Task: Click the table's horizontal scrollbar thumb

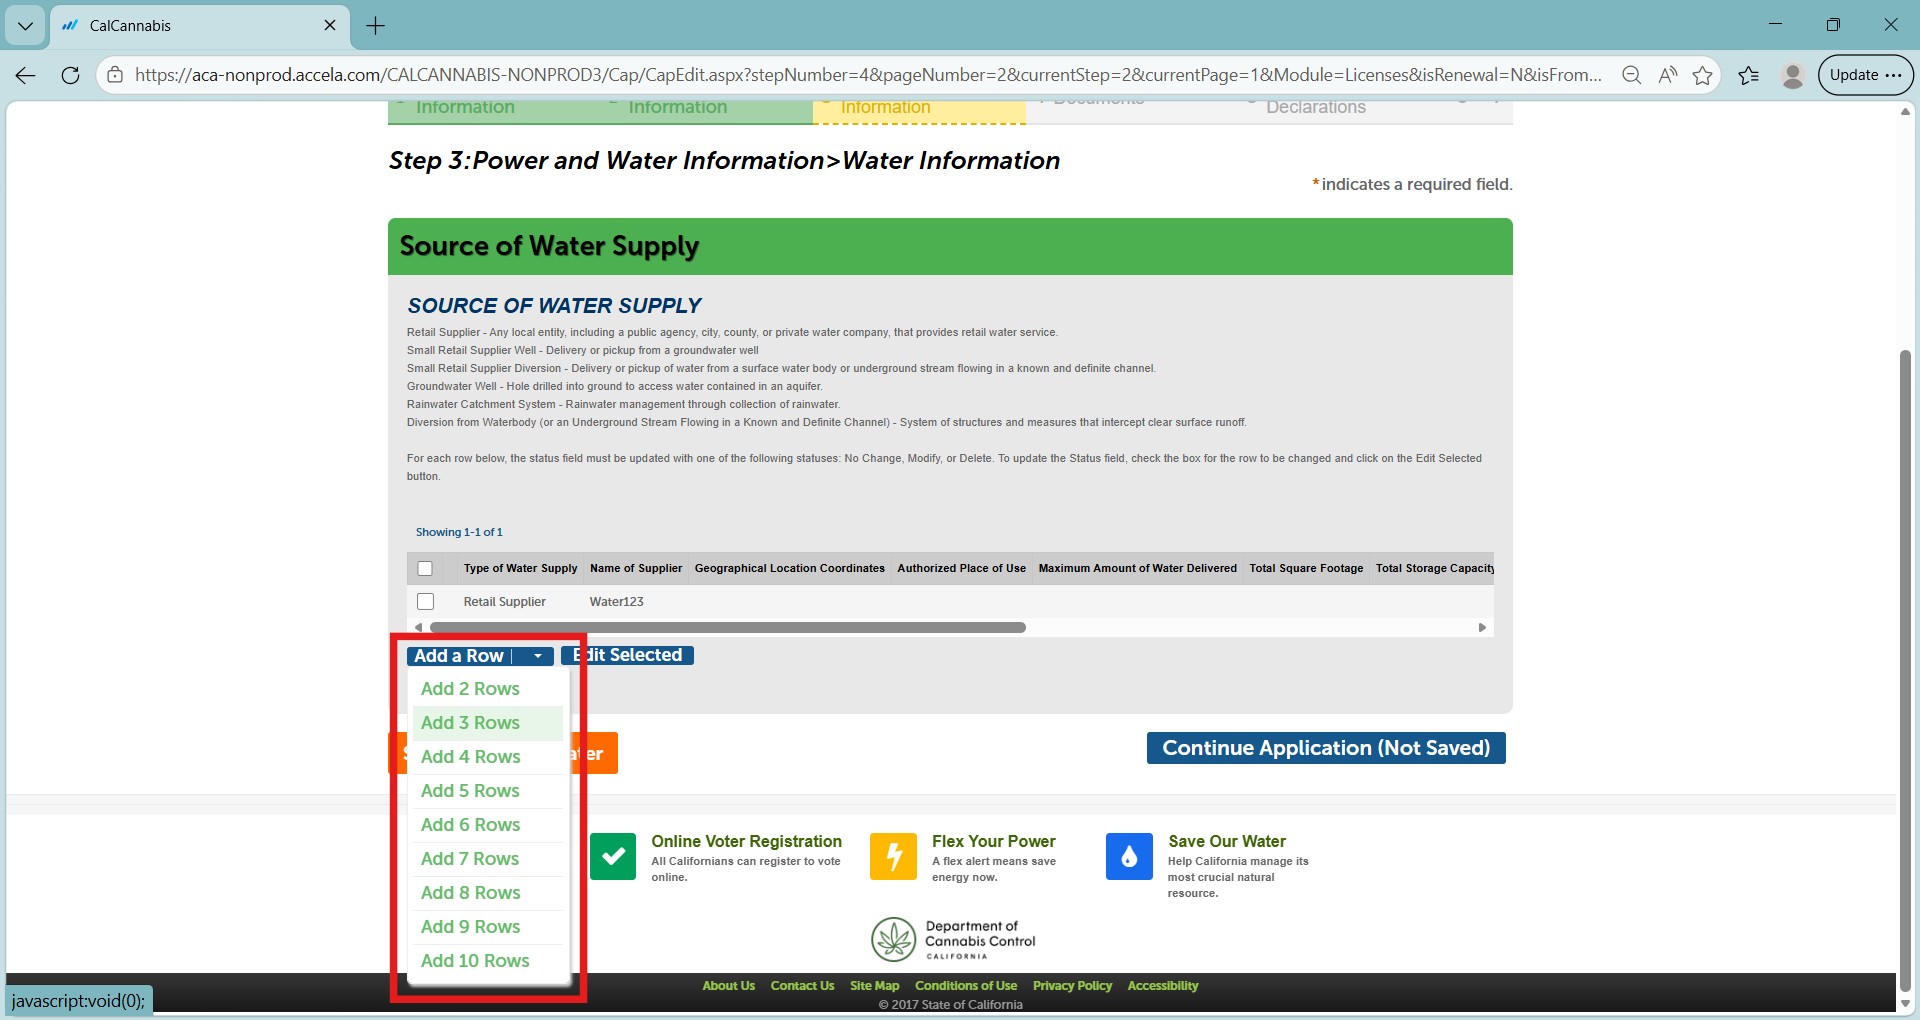Action: click(727, 627)
